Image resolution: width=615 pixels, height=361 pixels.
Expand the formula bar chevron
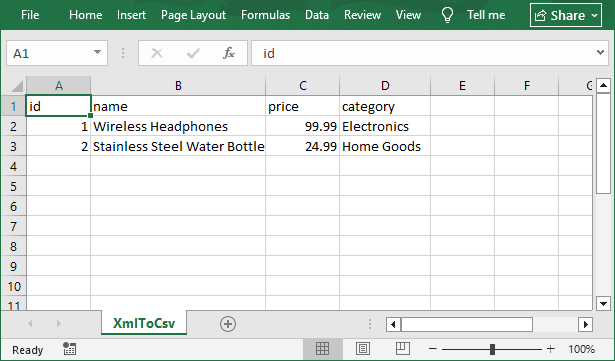tap(600, 52)
